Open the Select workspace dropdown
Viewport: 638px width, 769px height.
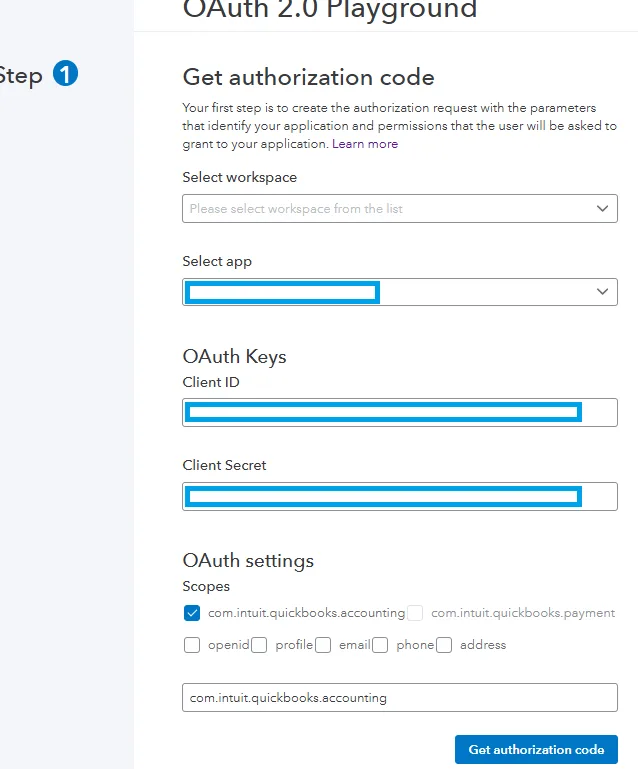(x=400, y=208)
